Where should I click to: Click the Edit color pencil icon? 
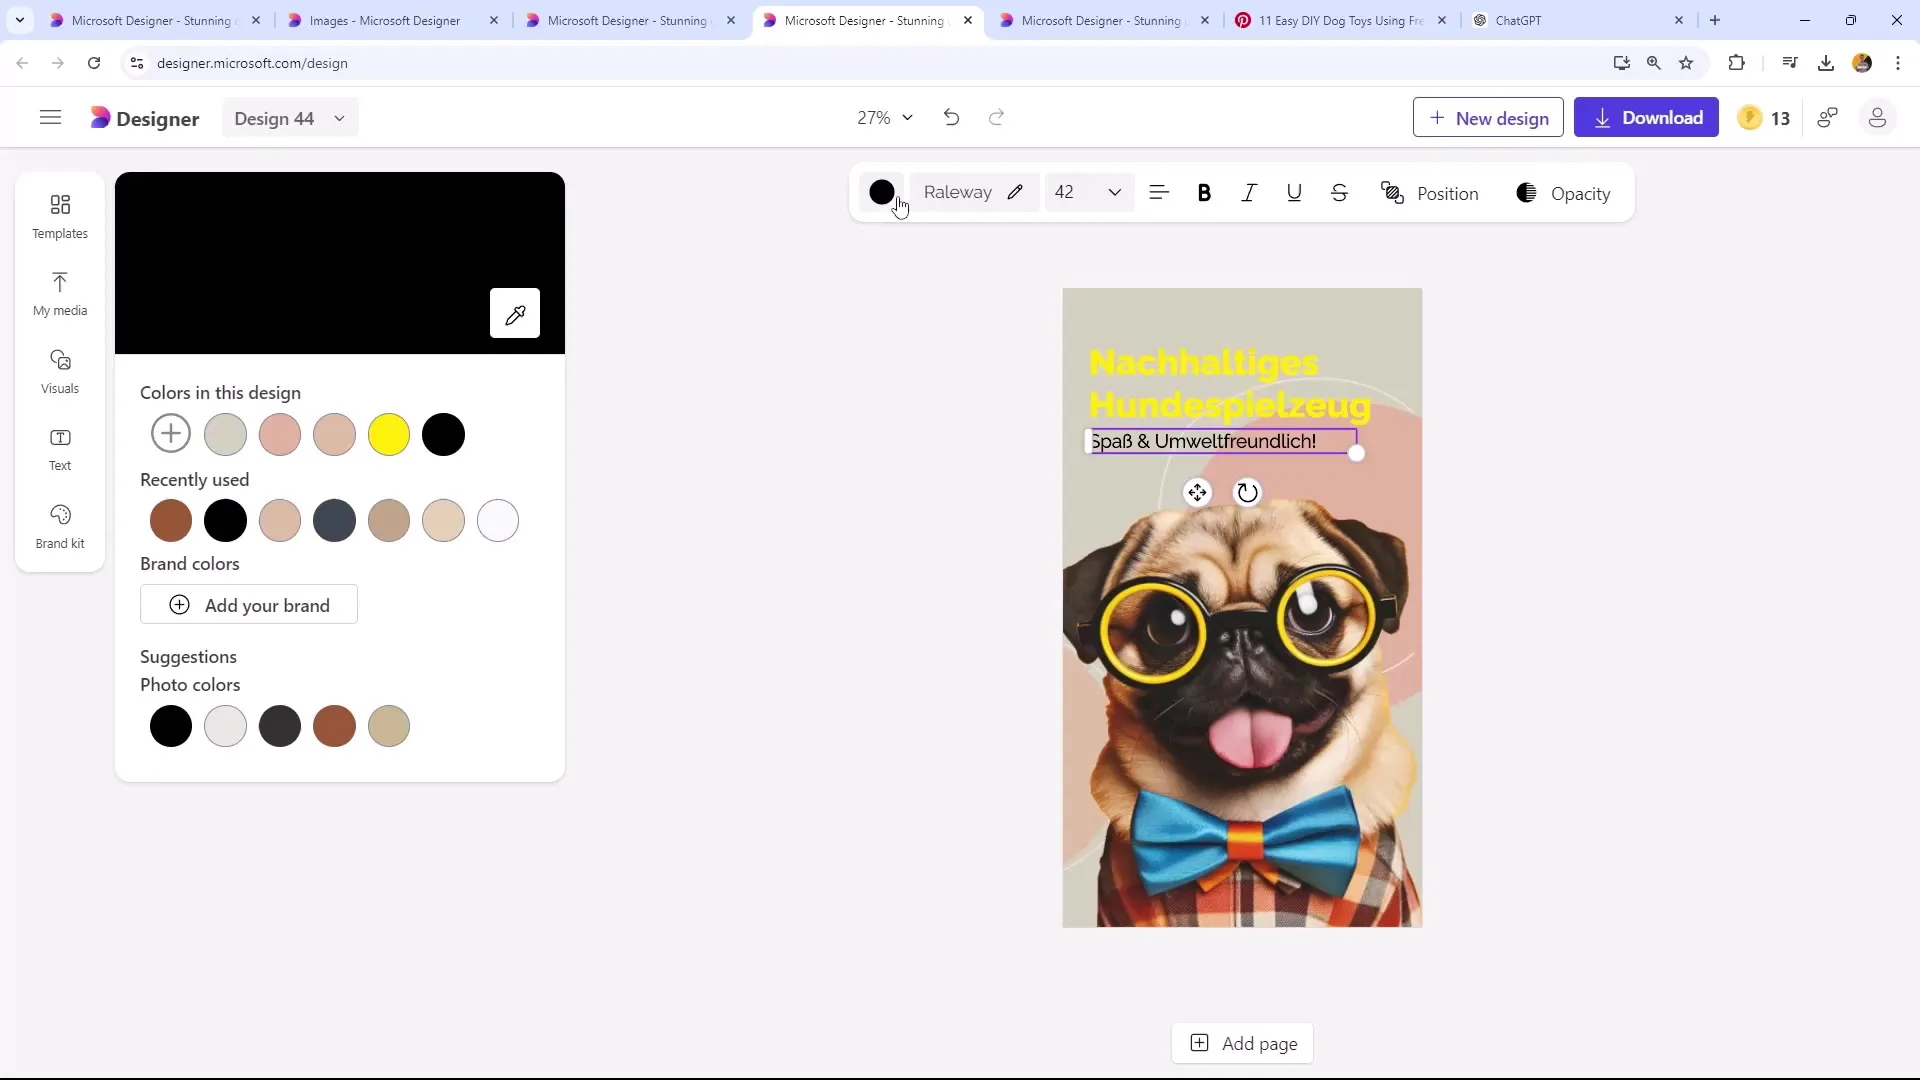pos(1015,194)
